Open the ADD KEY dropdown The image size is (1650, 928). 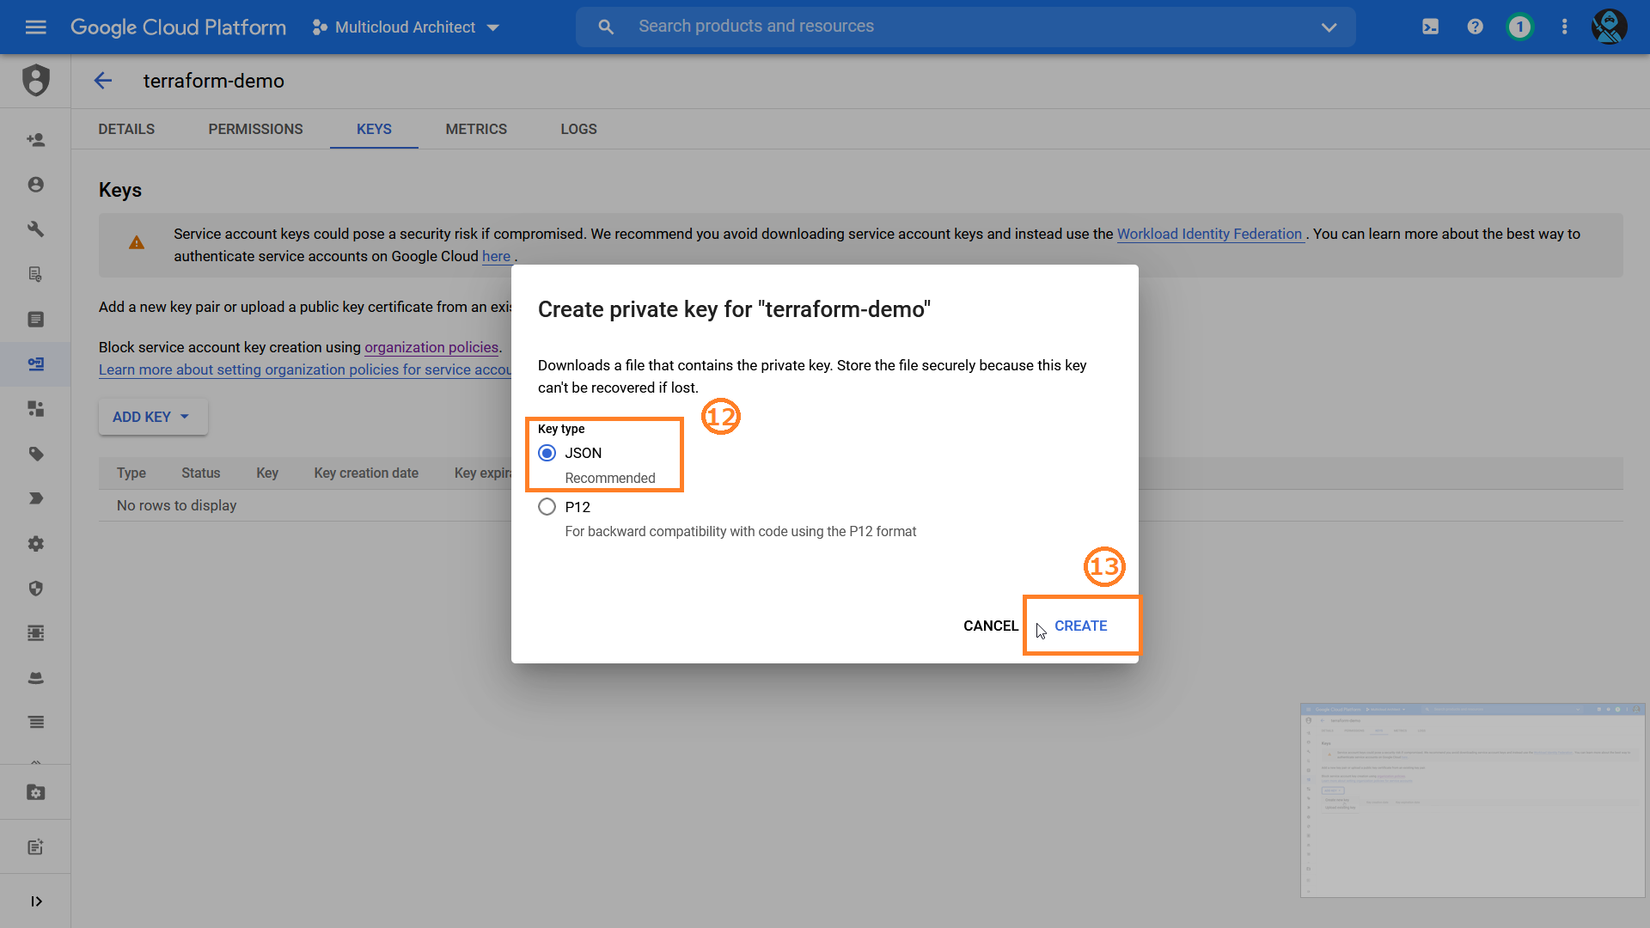click(153, 417)
